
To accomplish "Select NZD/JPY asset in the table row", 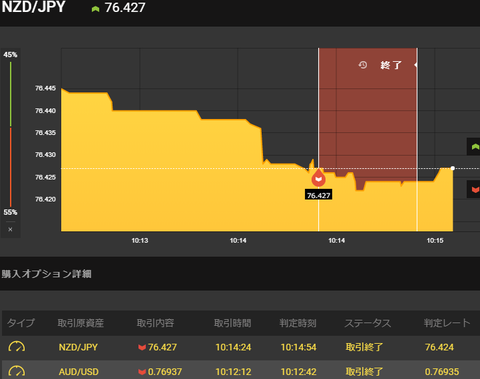I will (78, 347).
